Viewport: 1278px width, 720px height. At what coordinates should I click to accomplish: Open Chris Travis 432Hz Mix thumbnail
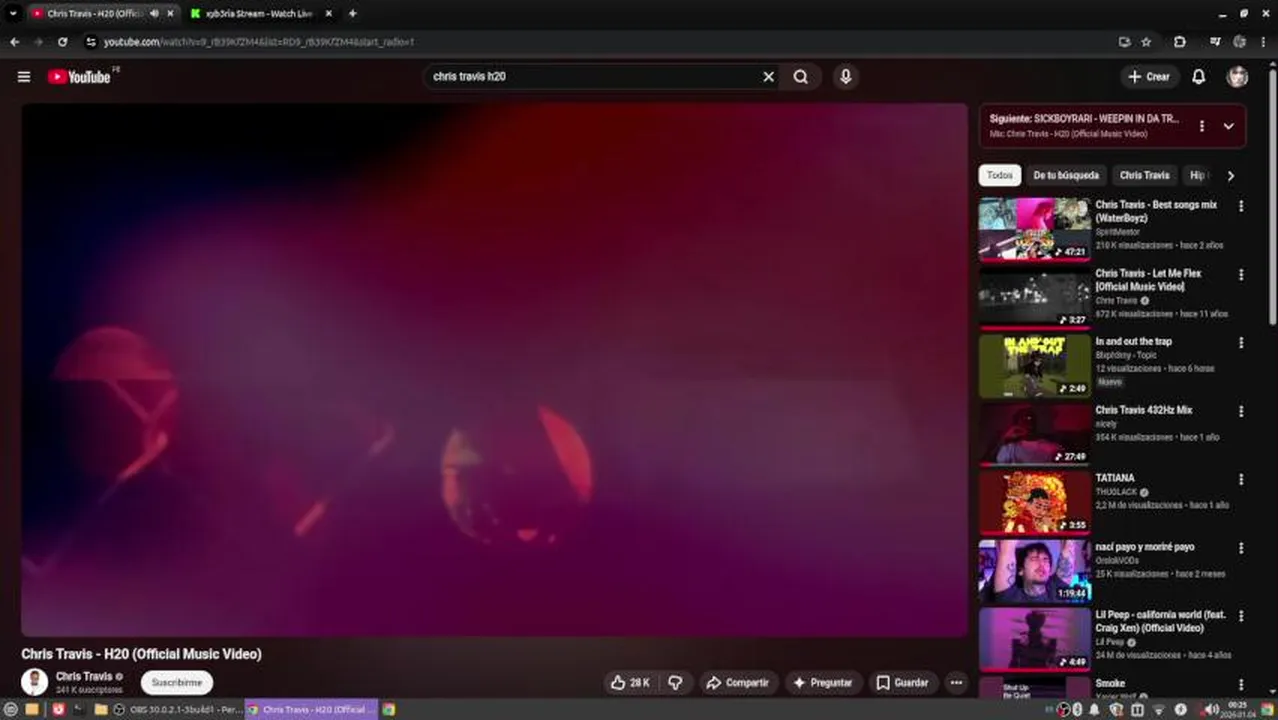click(x=1034, y=434)
